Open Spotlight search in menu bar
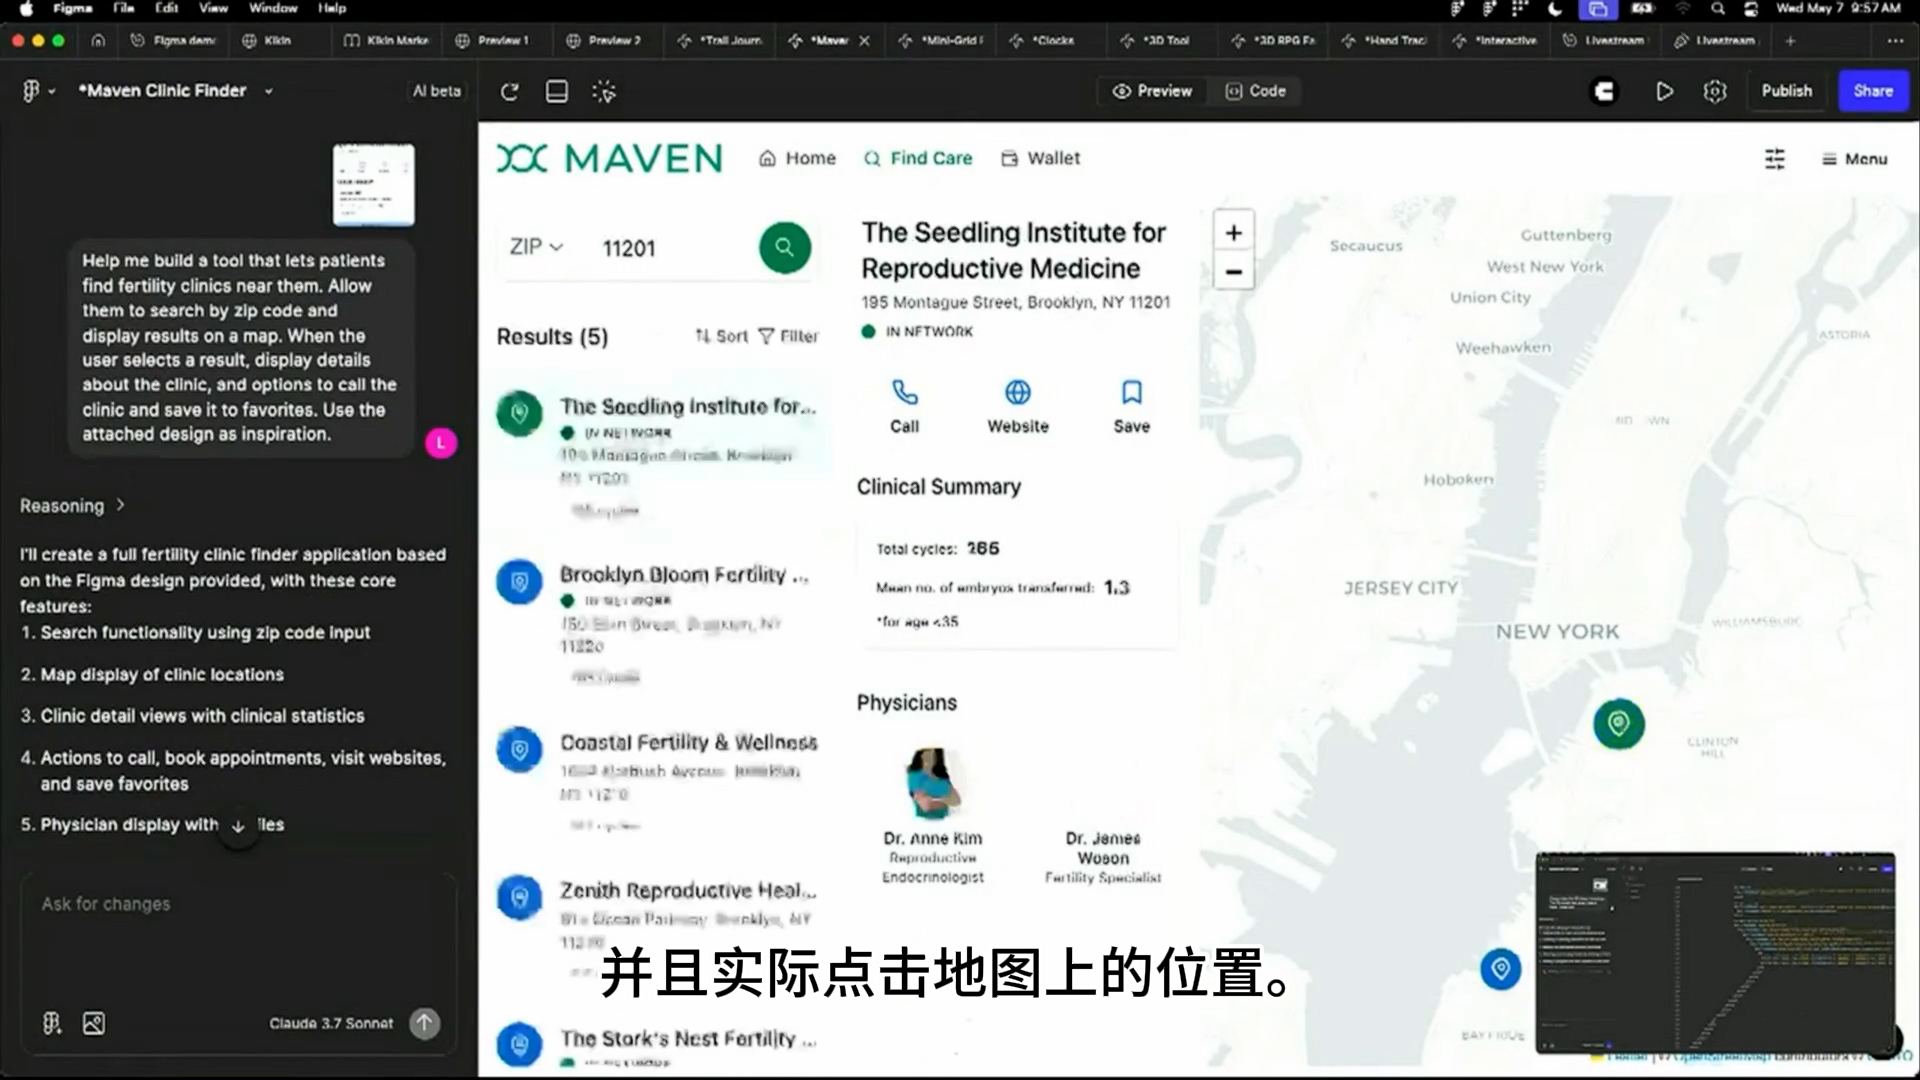 click(1717, 8)
